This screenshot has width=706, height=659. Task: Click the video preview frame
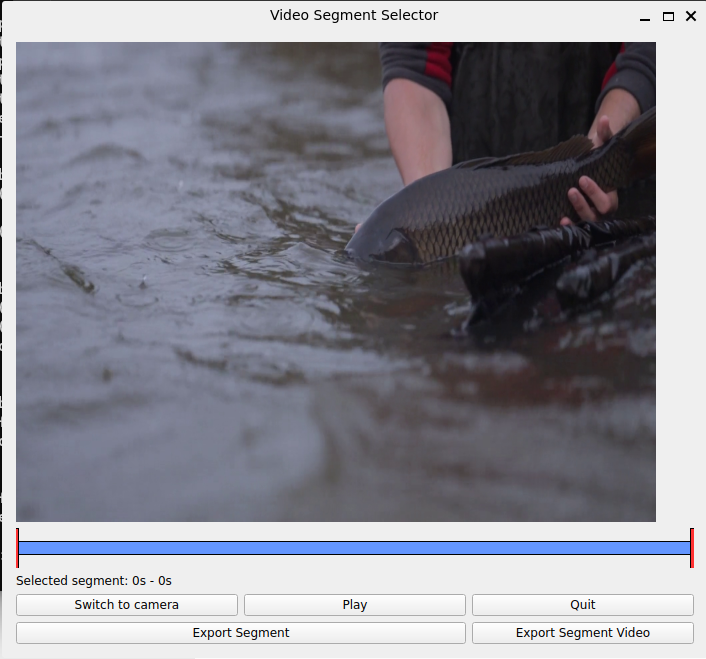coord(336,282)
